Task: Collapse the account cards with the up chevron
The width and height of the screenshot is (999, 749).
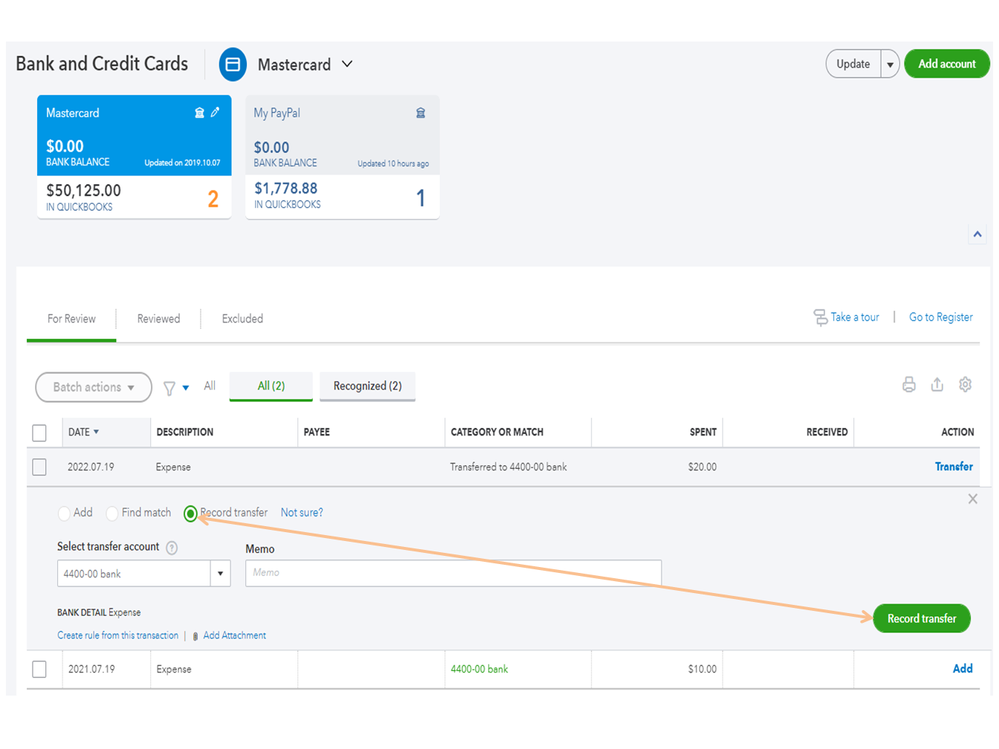Action: (977, 234)
